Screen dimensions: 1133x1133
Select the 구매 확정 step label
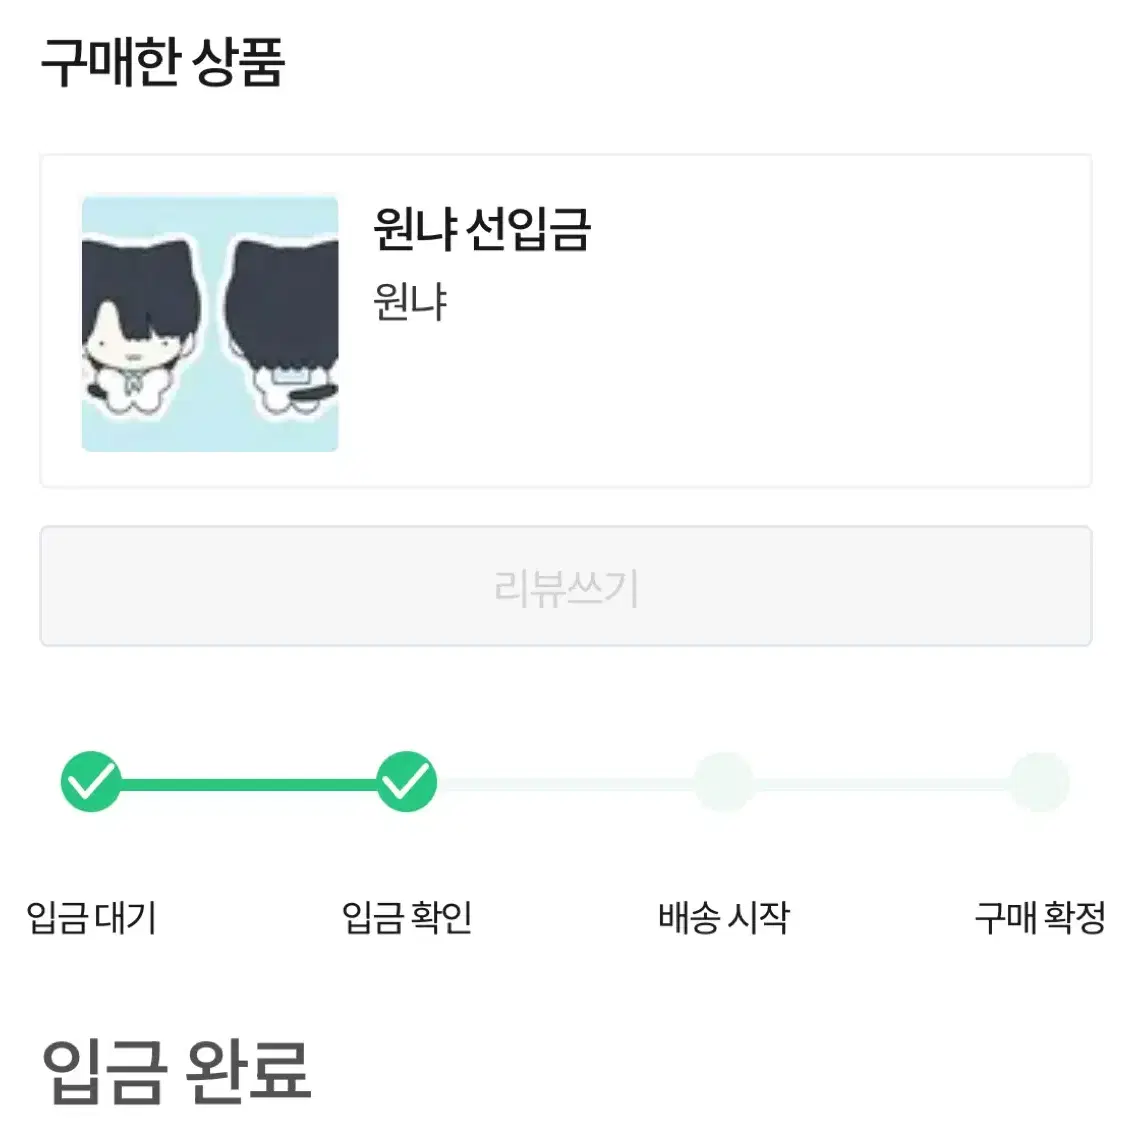tap(1040, 918)
